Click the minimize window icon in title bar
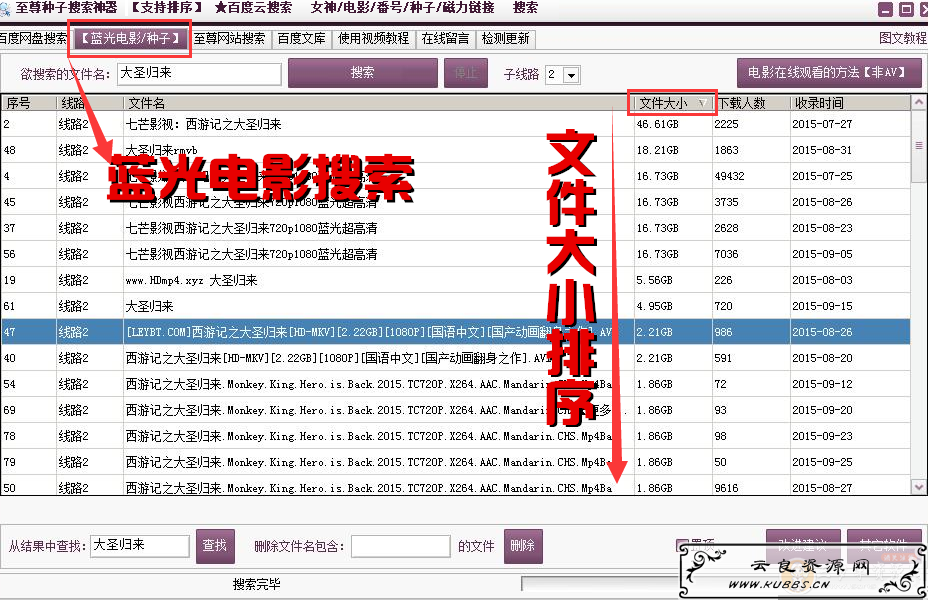 (885, 9)
